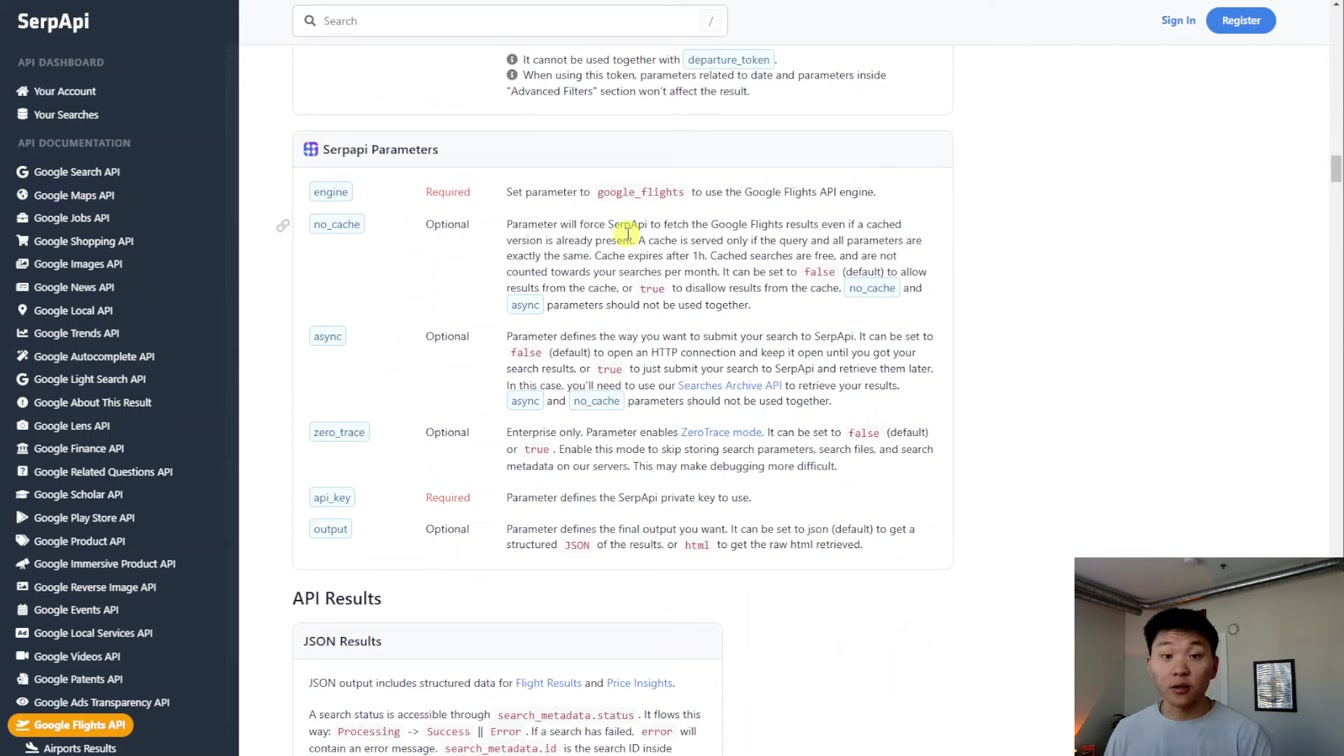Click the search_metadata.status code text
The image size is (1344, 756).
point(565,715)
